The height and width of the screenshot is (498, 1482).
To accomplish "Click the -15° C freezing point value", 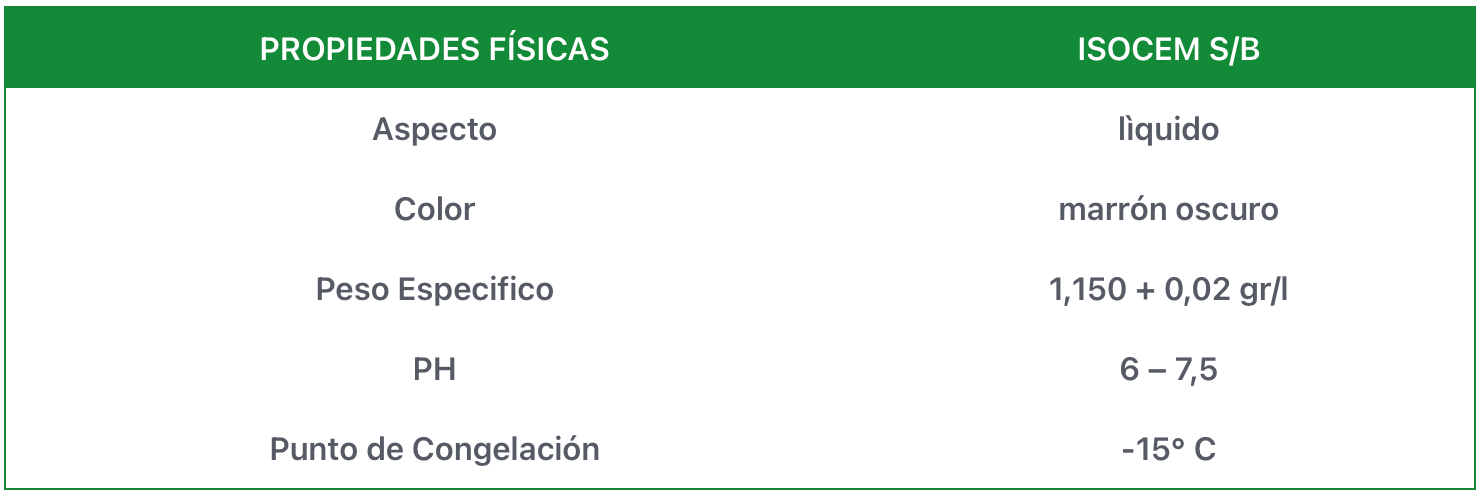I will pos(1168,450).
